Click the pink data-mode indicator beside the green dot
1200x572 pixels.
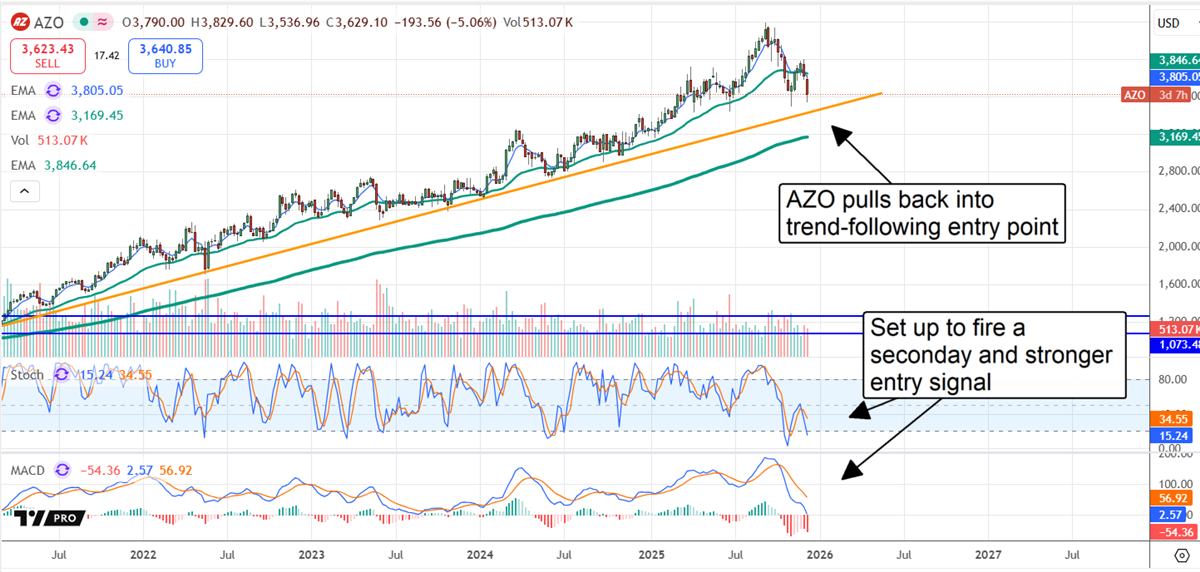pyautogui.click(x=104, y=22)
